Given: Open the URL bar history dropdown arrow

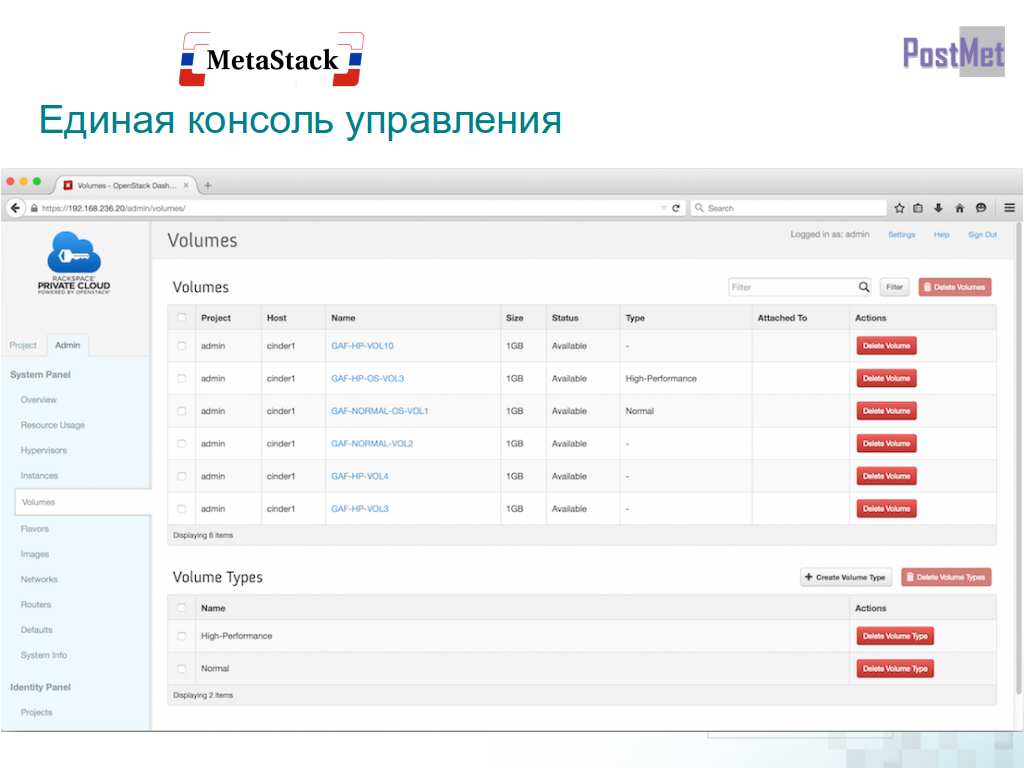Looking at the screenshot, I should 663,208.
